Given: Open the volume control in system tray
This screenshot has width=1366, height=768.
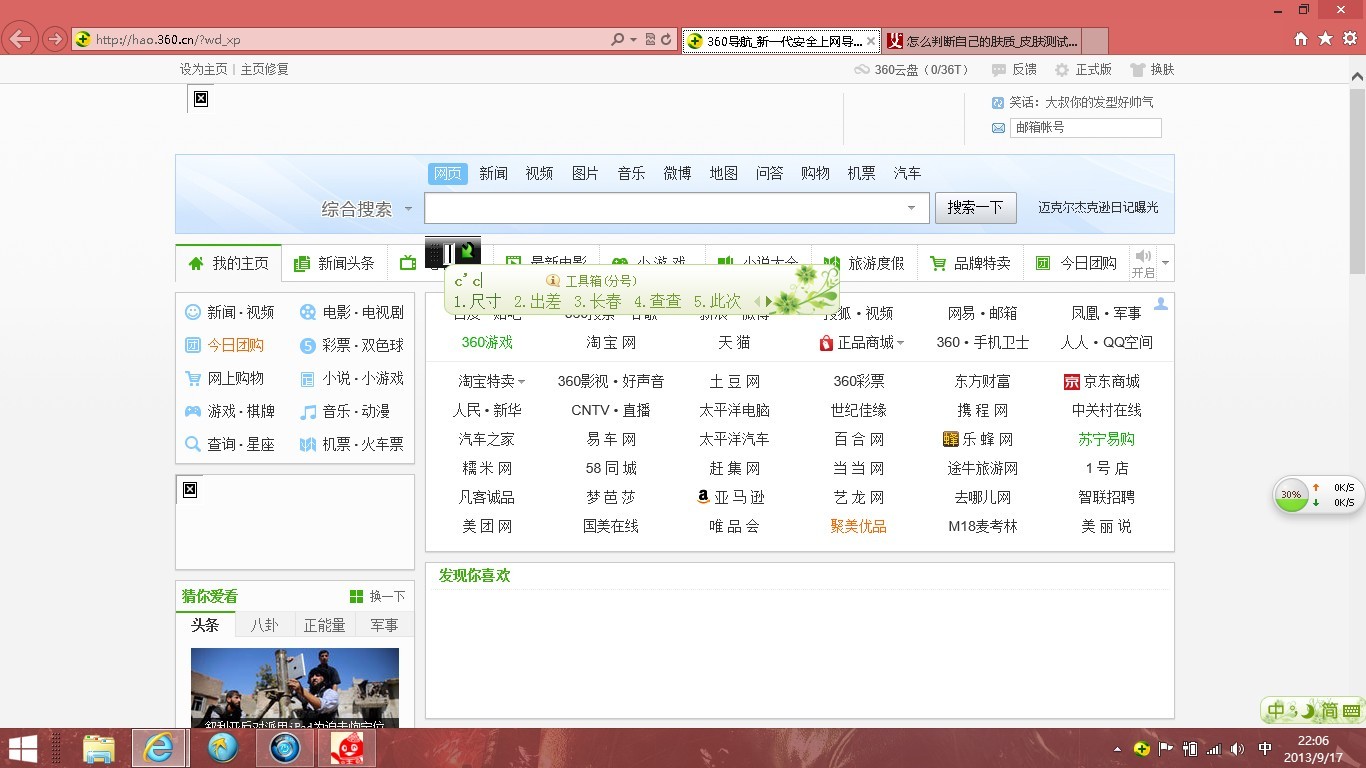Looking at the screenshot, I should coord(1238,748).
